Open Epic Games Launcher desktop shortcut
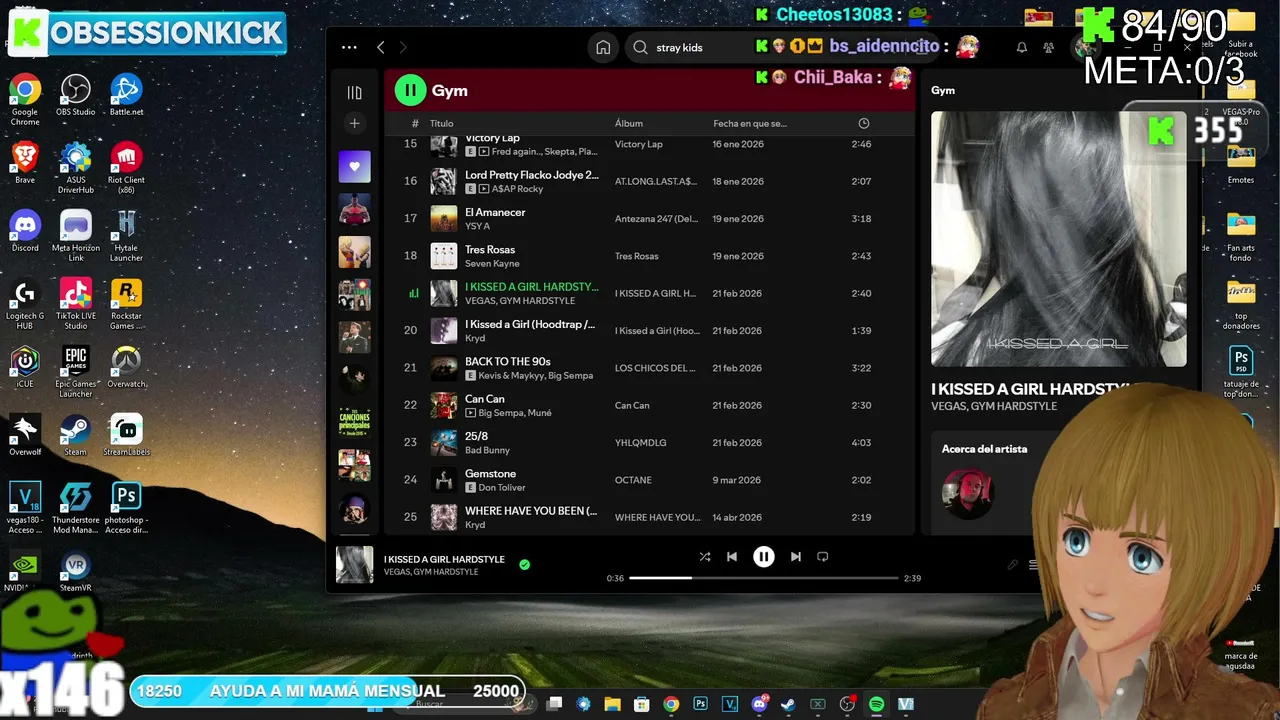 pos(75,372)
